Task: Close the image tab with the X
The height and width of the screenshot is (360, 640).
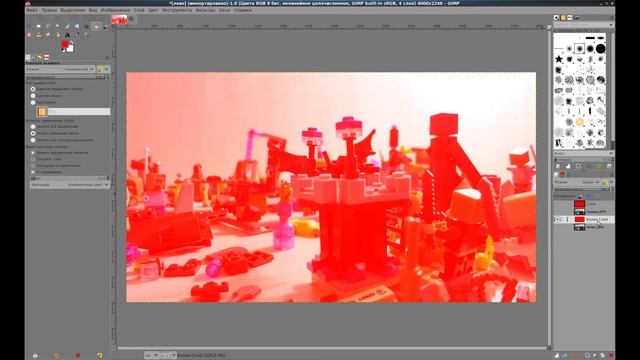Action: coord(131,19)
